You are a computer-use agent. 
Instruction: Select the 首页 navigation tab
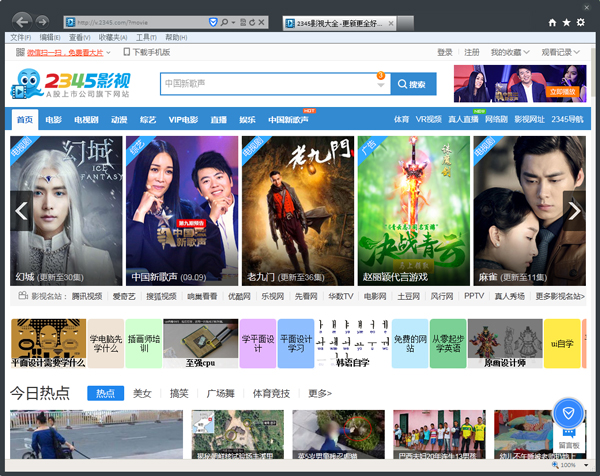click(24, 120)
